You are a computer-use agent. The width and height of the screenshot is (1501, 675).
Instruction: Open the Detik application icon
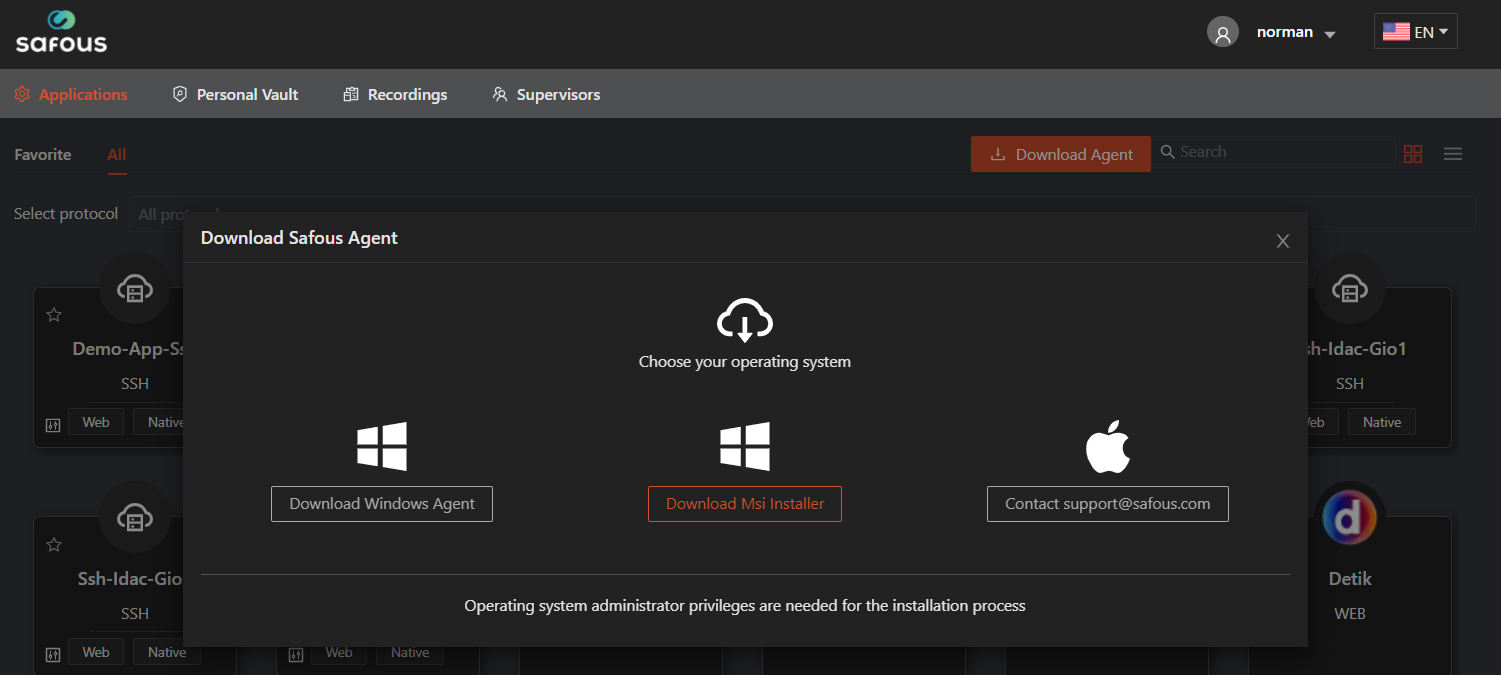click(x=1349, y=518)
